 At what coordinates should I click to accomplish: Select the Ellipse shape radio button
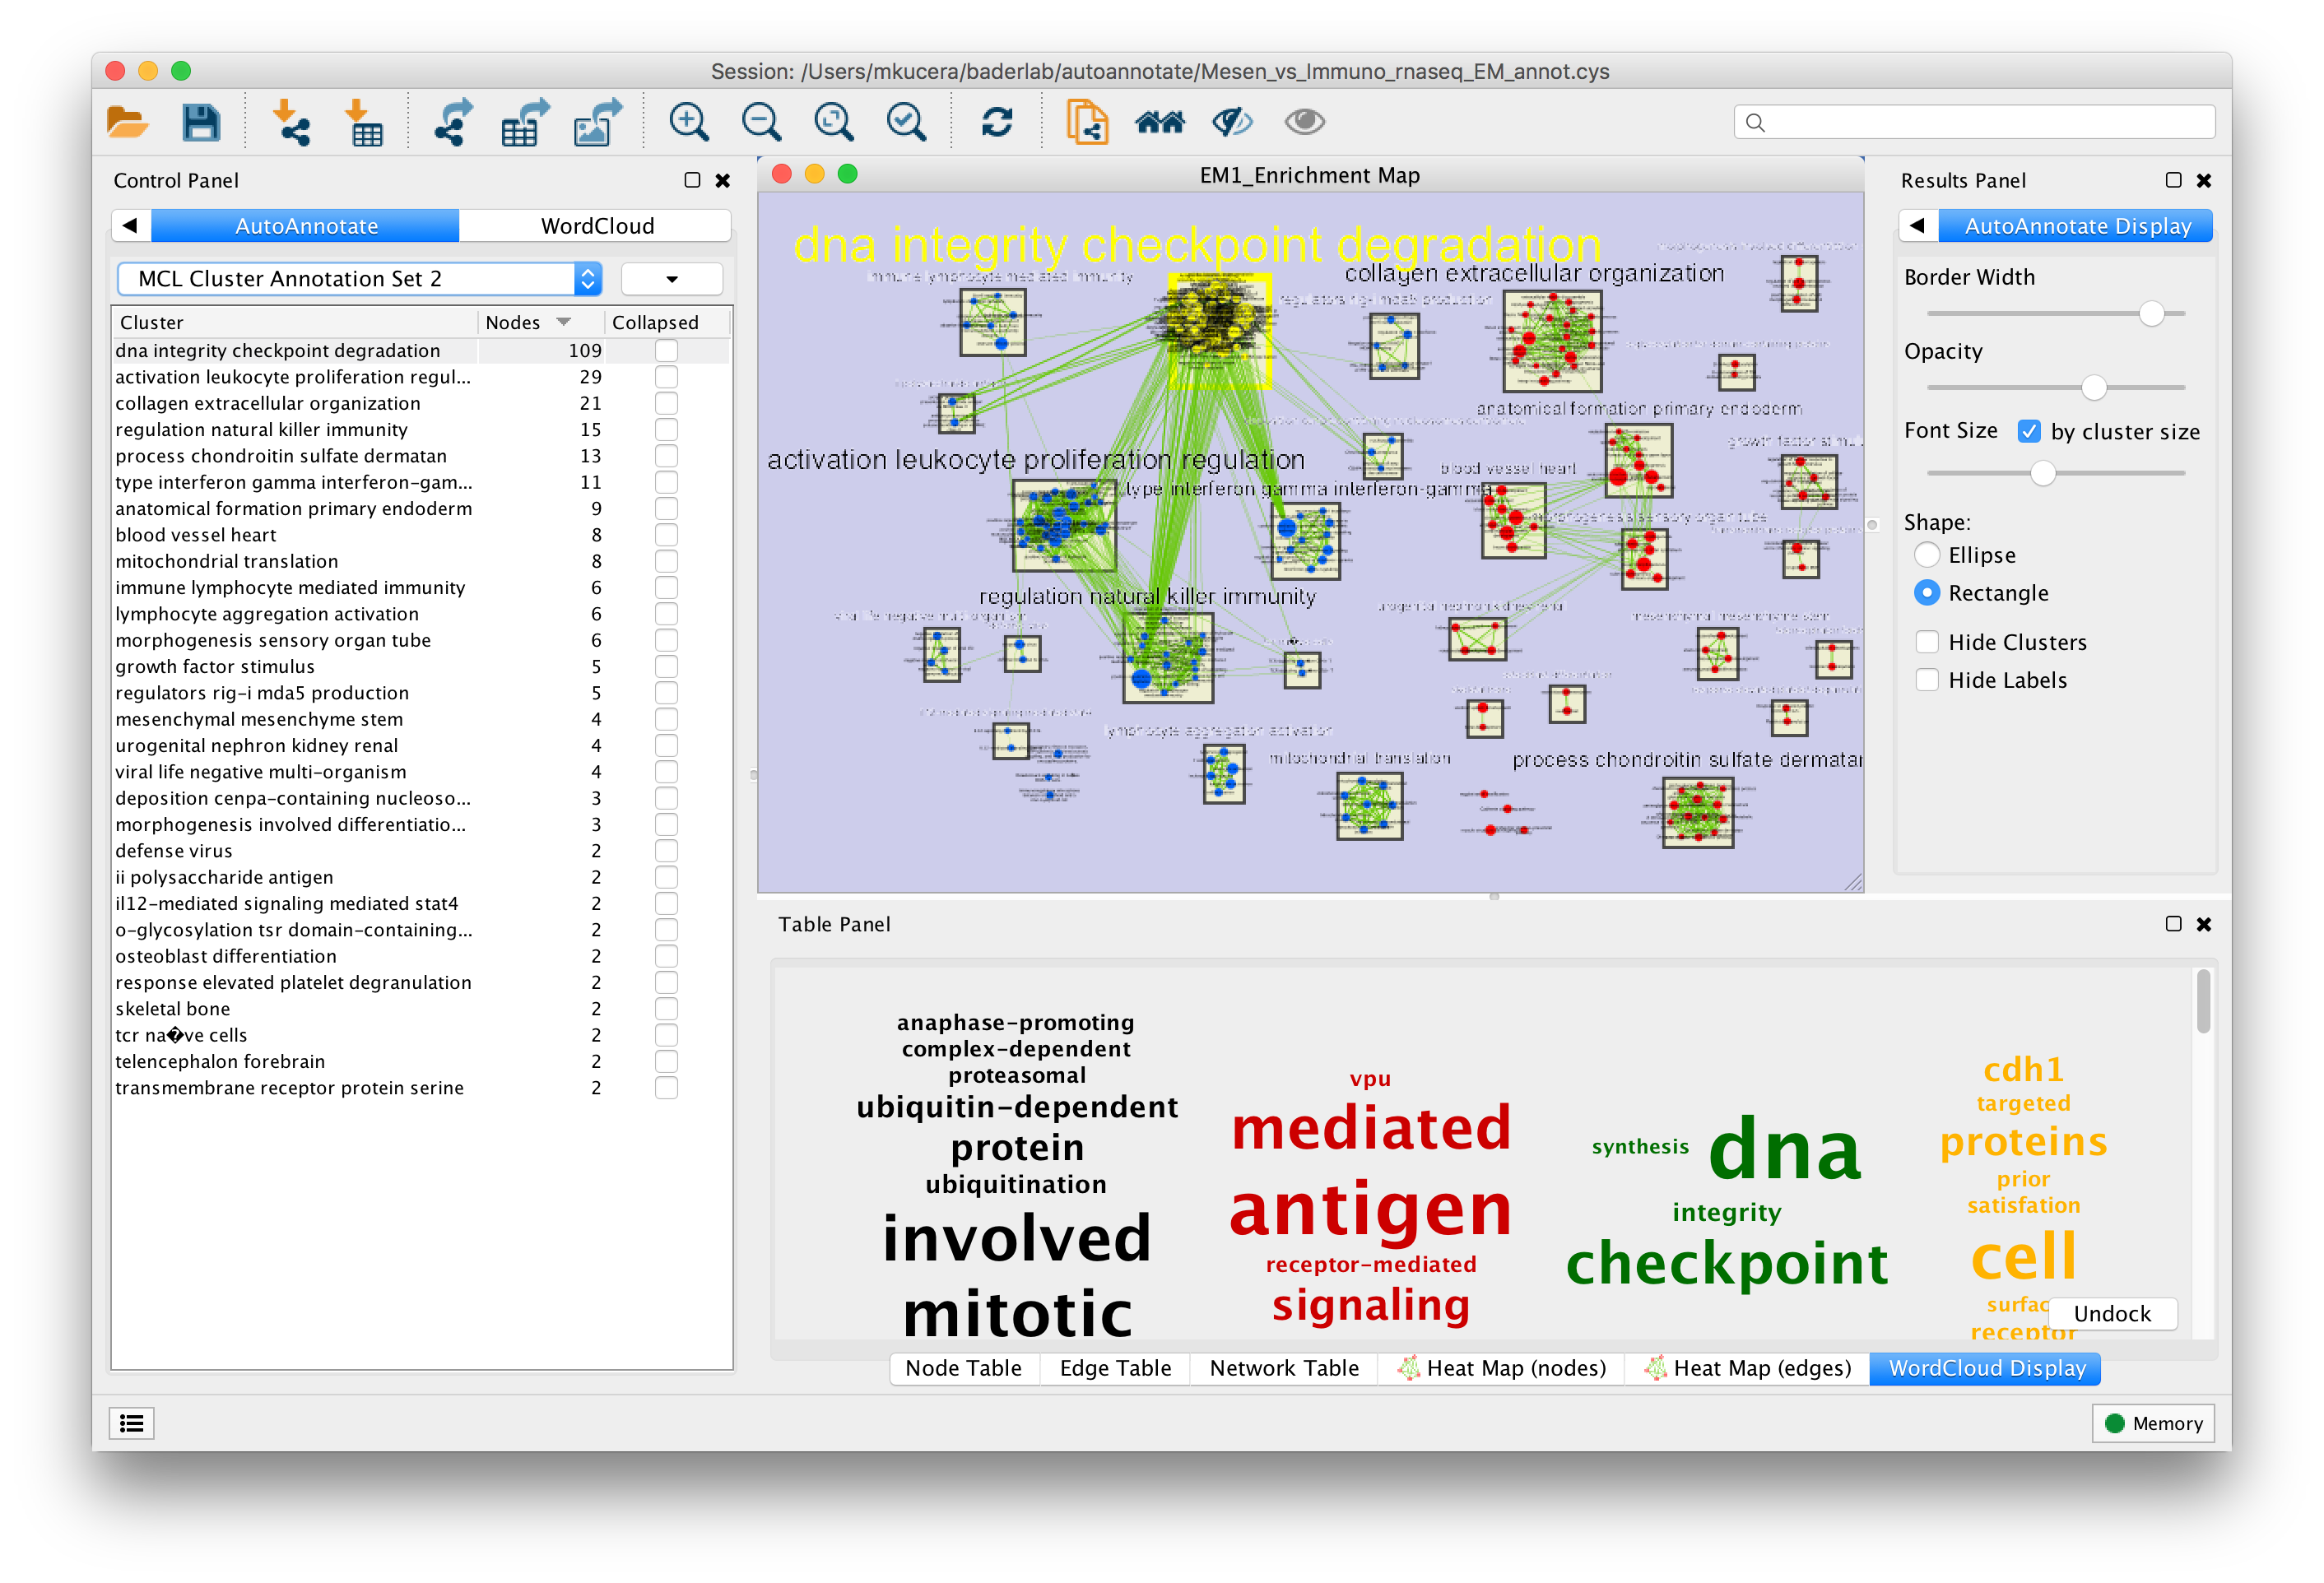click(1927, 555)
